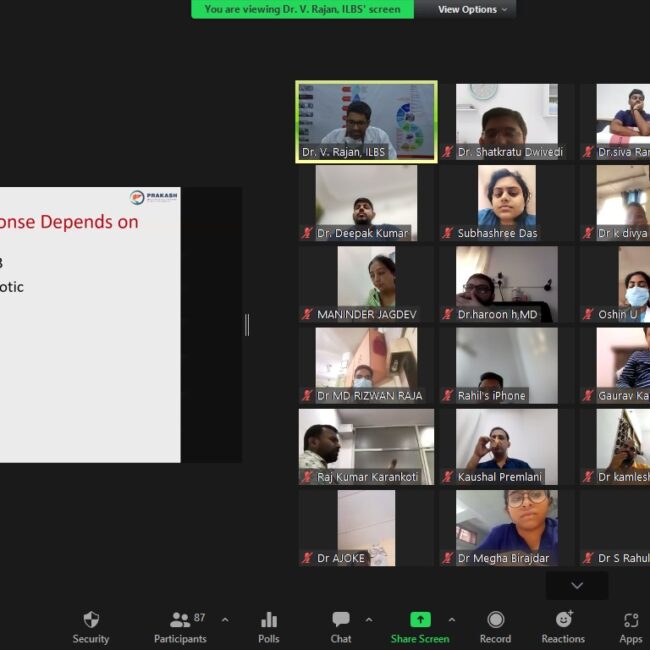650x650 pixels.
Task: Click the green 'You are viewing' banner
Action: coord(302,9)
